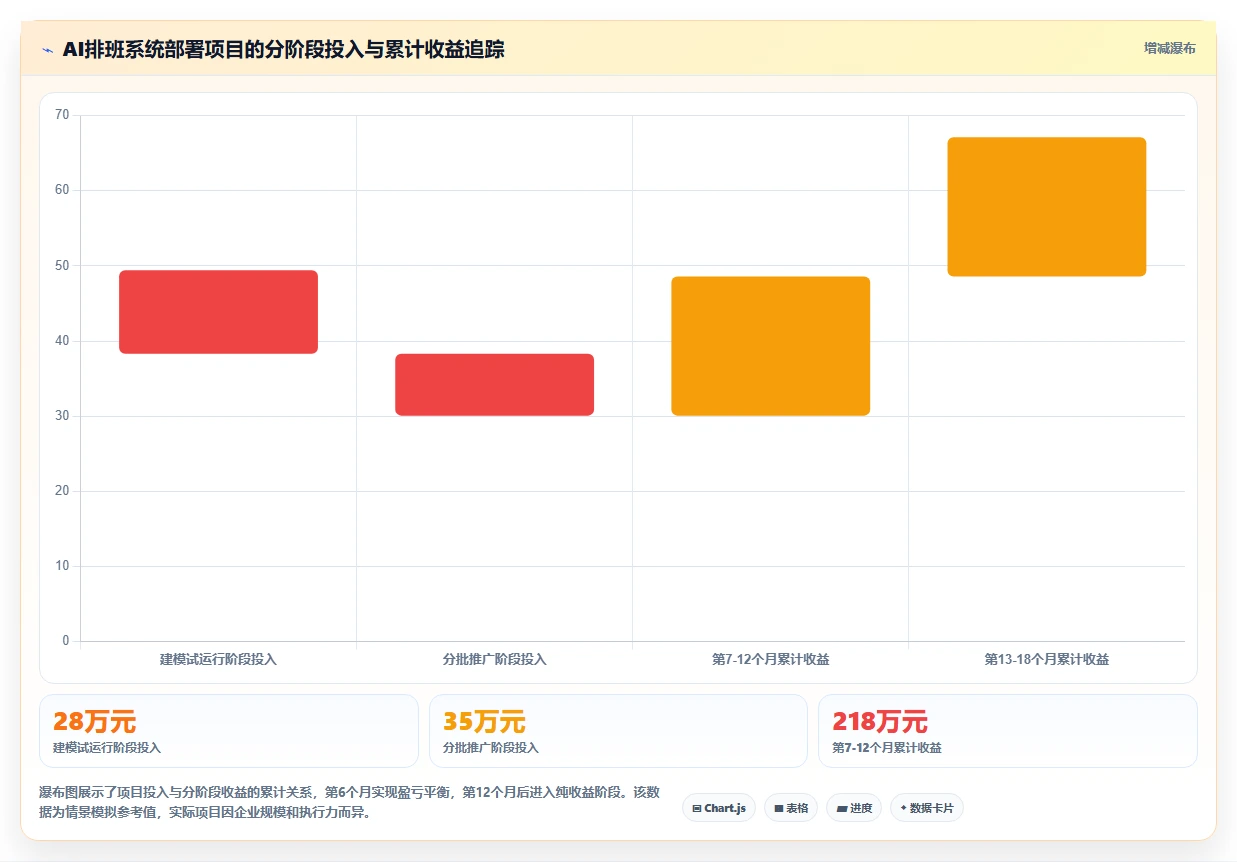The height and width of the screenshot is (862, 1237).
Task: Click the x-axis label 分批推广阶段投入
Action: [494, 659]
